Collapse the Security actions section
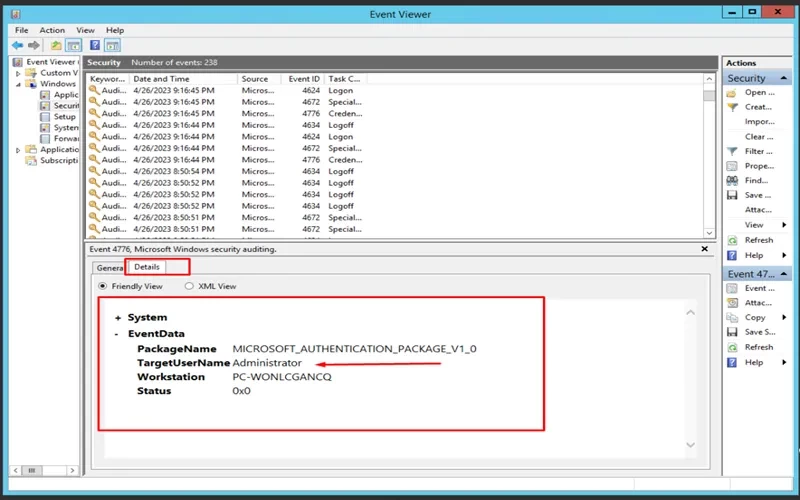This screenshot has height=500, width=800. pyautogui.click(x=783, y=78)
